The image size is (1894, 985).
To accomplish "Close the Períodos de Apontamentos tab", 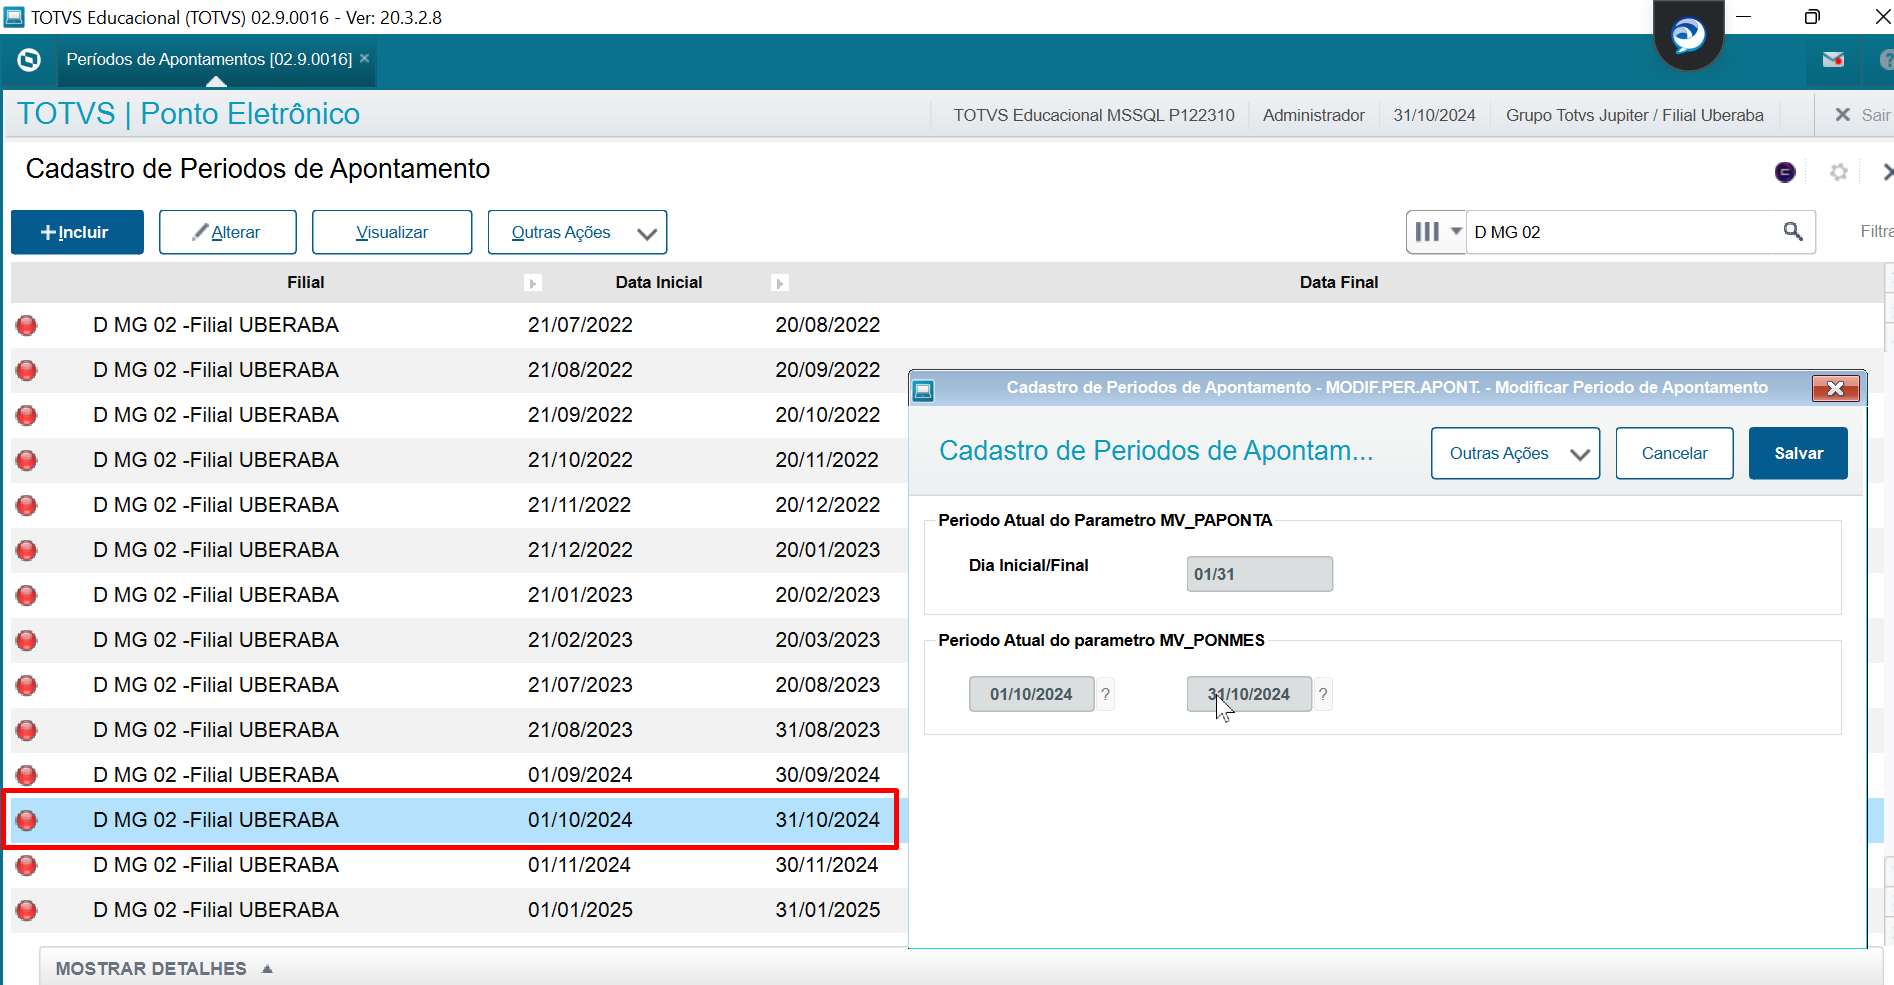I will (365, 59).
